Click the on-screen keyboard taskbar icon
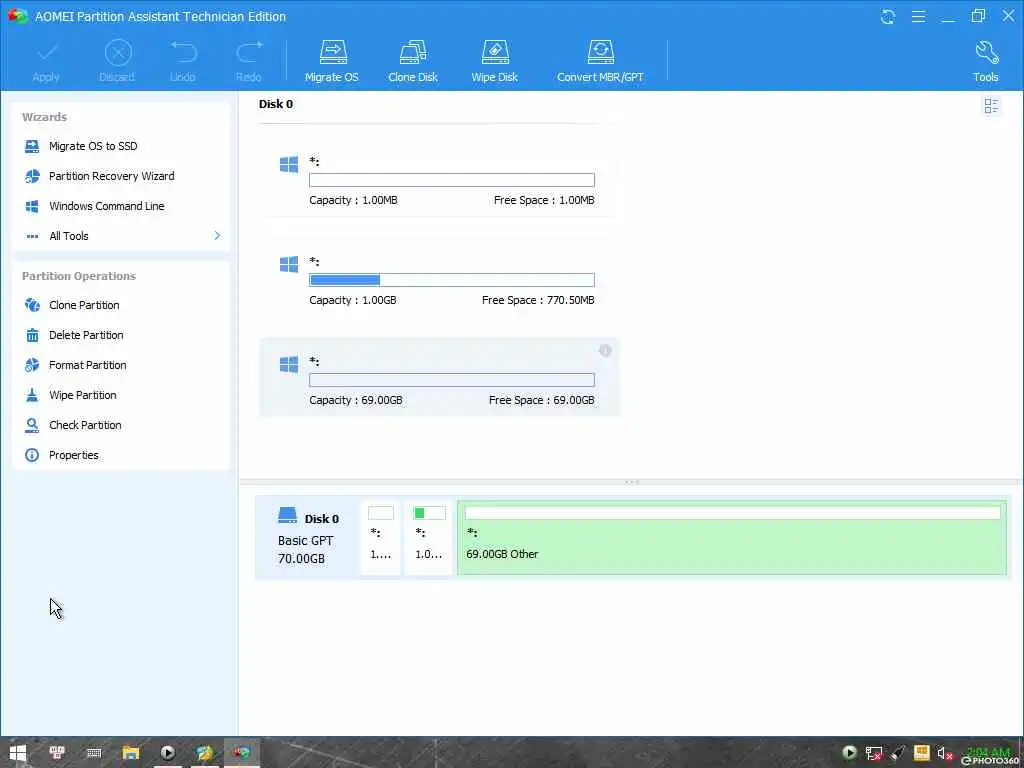1024x768 pixels. (x=94, y=753)
